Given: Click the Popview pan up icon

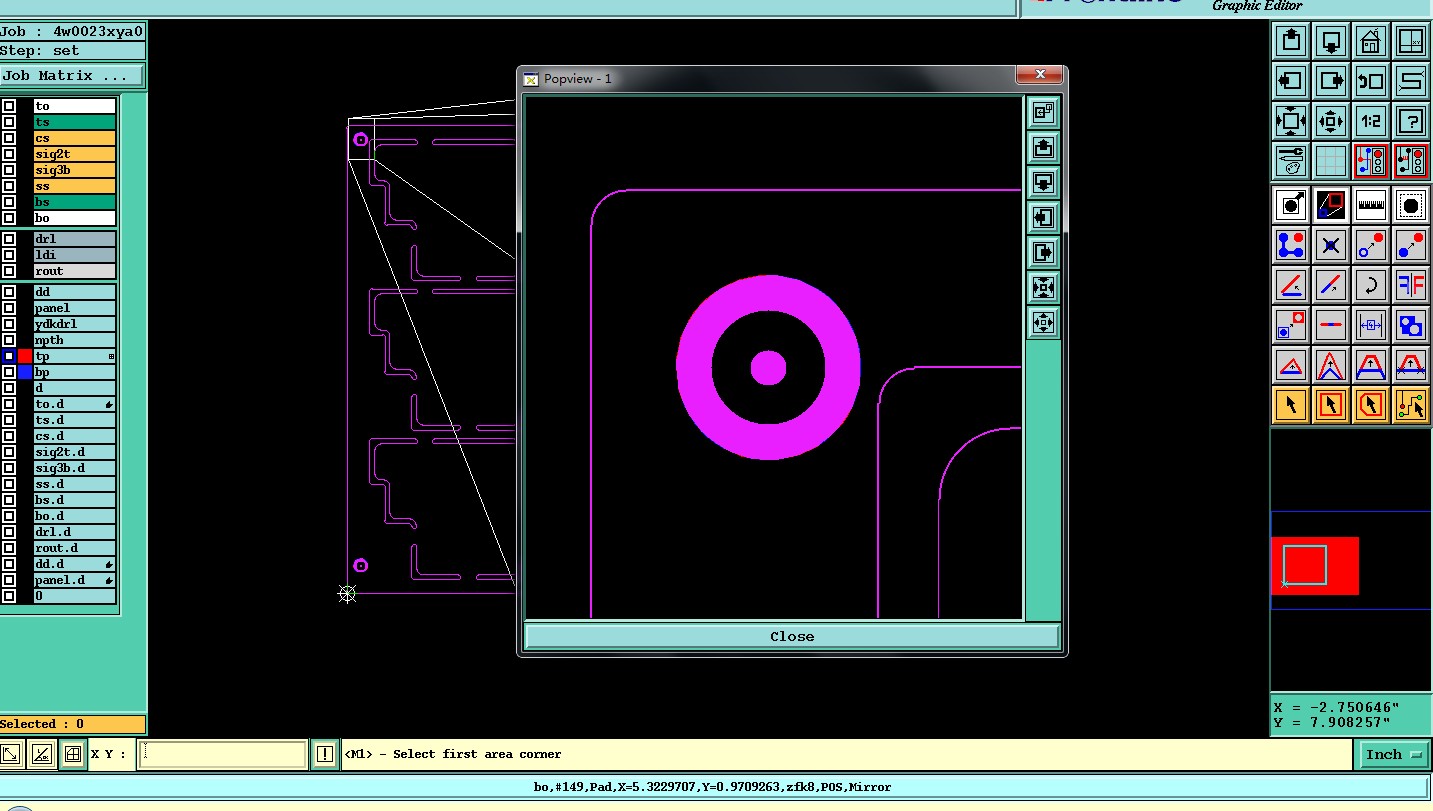Looking at the screenshot, I should (1043, 148).
